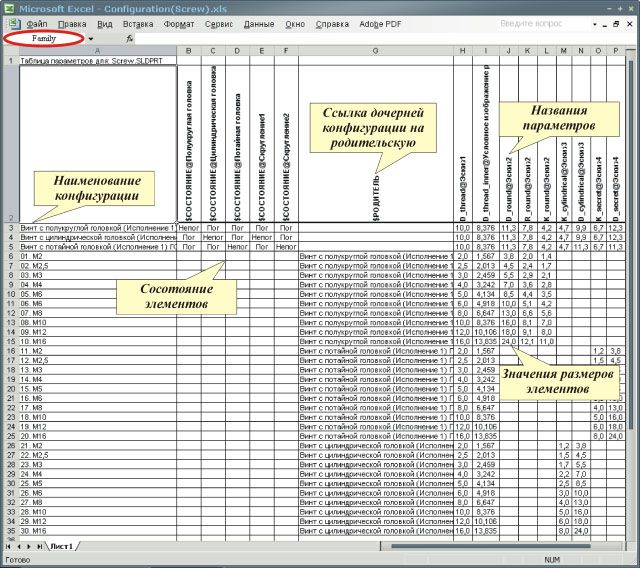640x568 pixels.
Task: Select column A header
Action: 97,51
